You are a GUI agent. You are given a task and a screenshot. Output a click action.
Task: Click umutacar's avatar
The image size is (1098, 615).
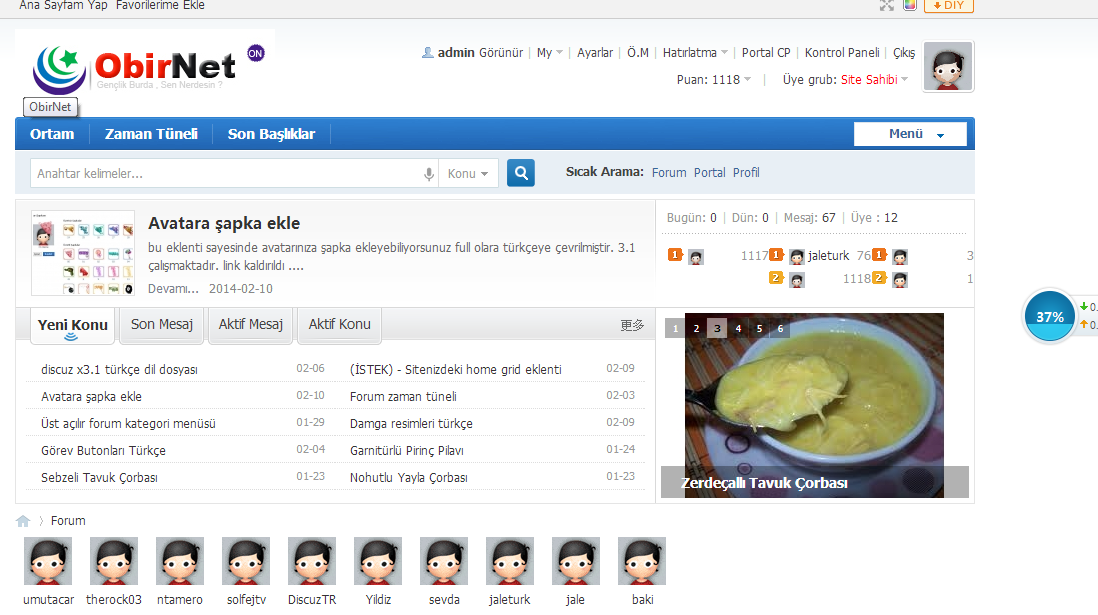pyautogui.click(x=48, y=561)
